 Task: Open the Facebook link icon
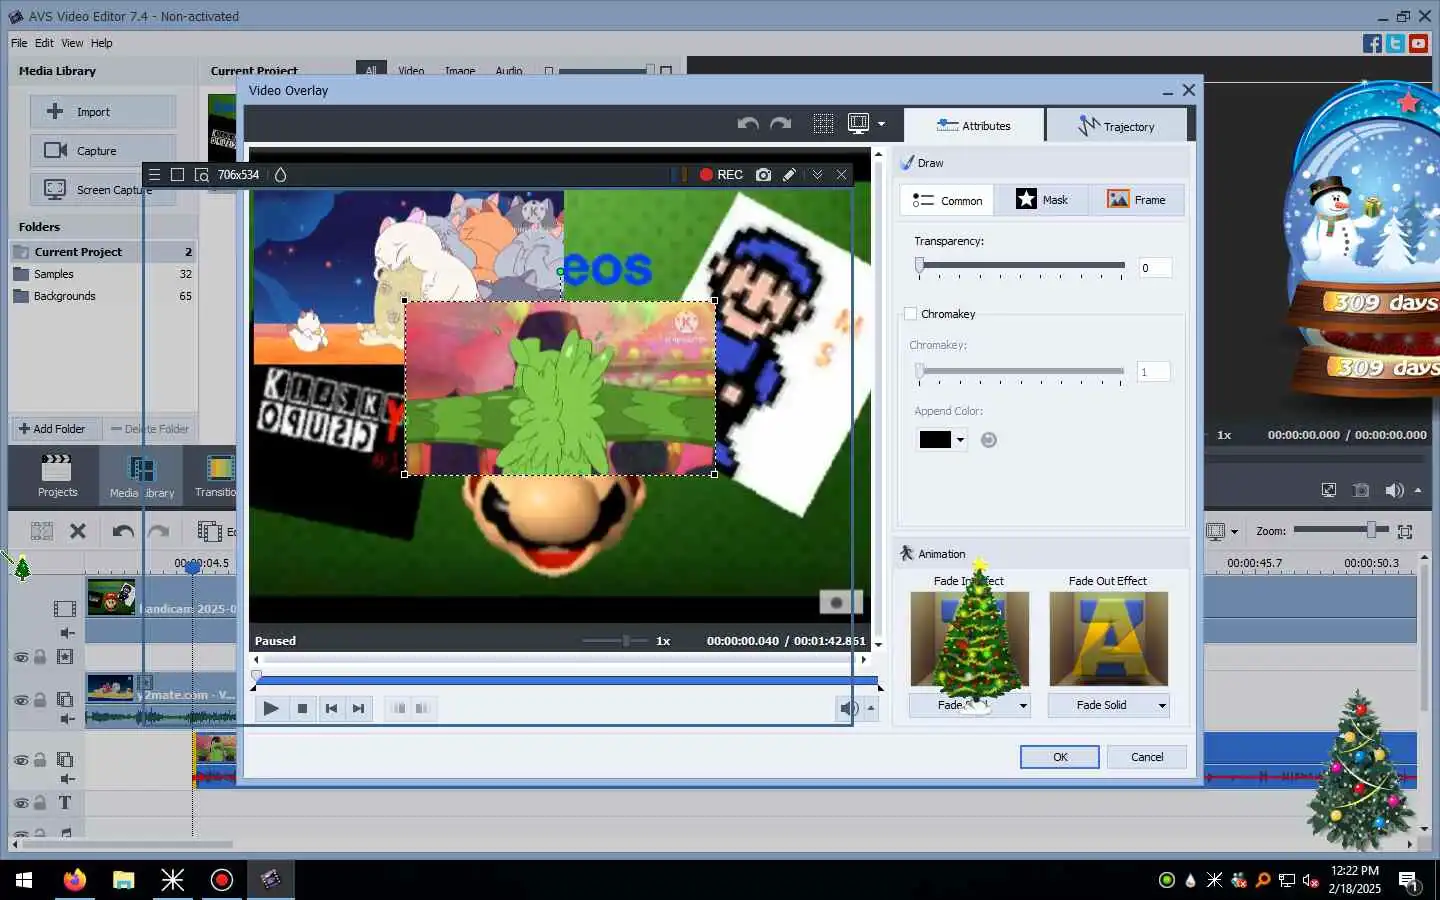tap(1372, 43)
